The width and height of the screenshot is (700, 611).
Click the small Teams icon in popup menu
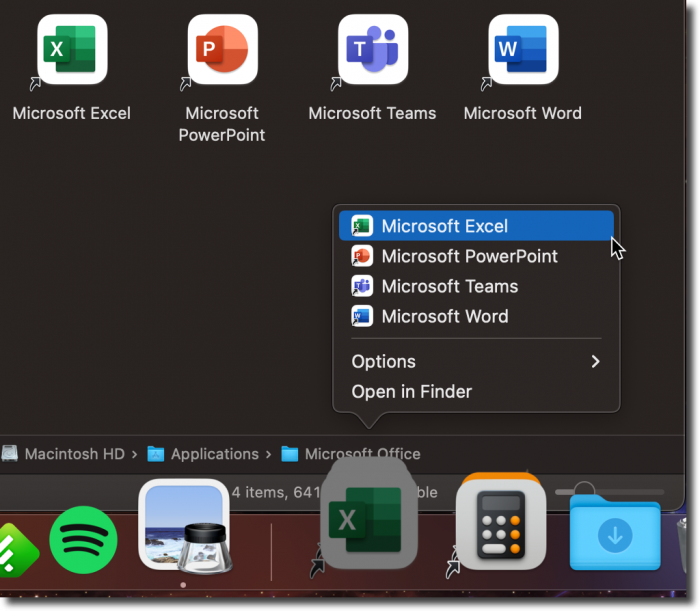coord(362,286)
